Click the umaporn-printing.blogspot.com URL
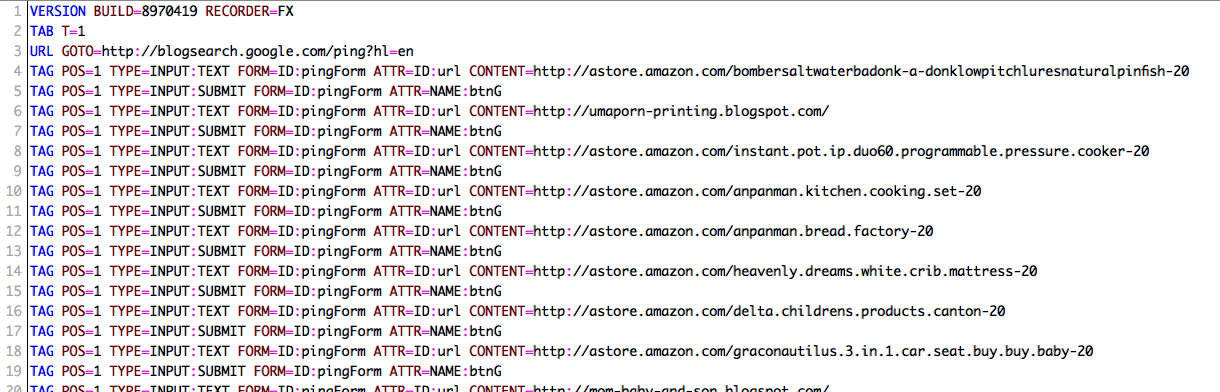 [681, 110]
